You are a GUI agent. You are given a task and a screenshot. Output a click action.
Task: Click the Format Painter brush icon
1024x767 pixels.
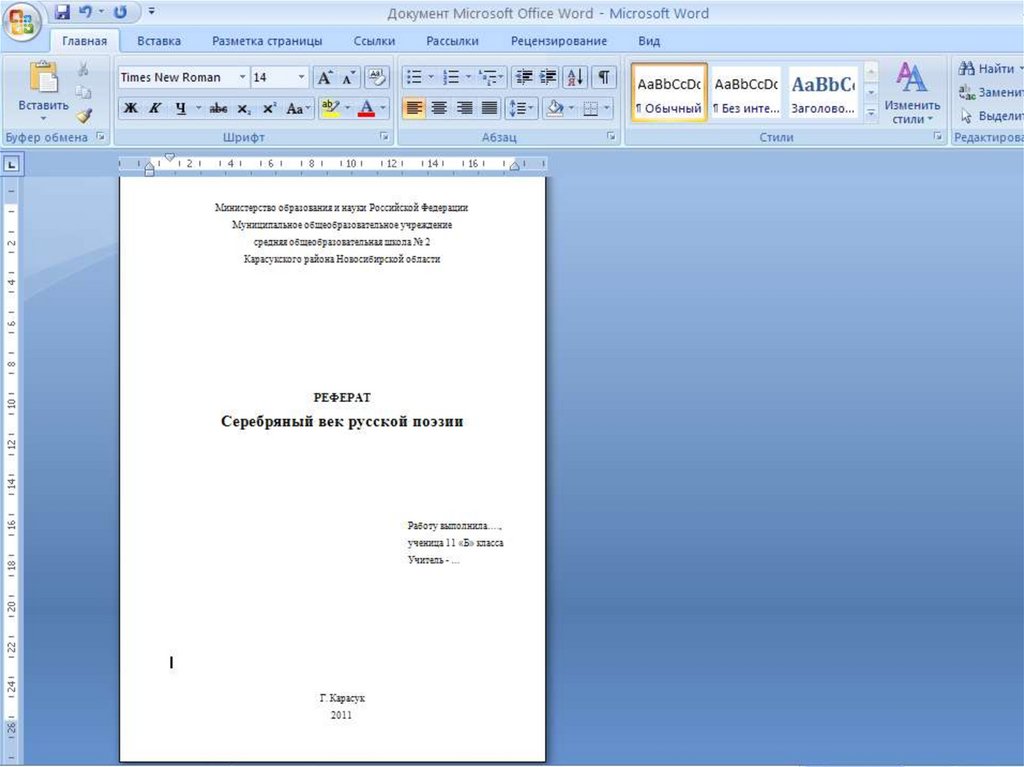coord(84,115)
